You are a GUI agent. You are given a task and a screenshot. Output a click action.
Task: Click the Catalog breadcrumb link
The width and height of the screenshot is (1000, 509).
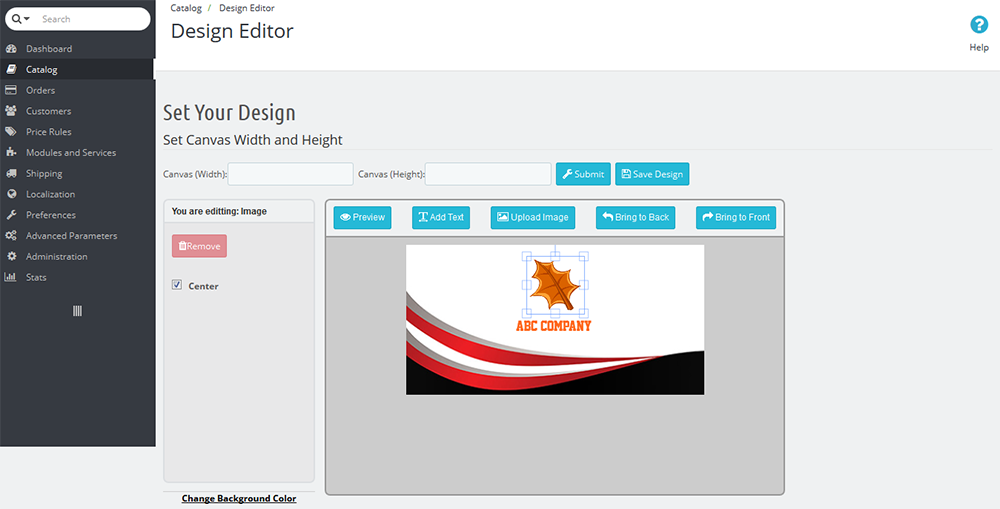coord(186,8)
